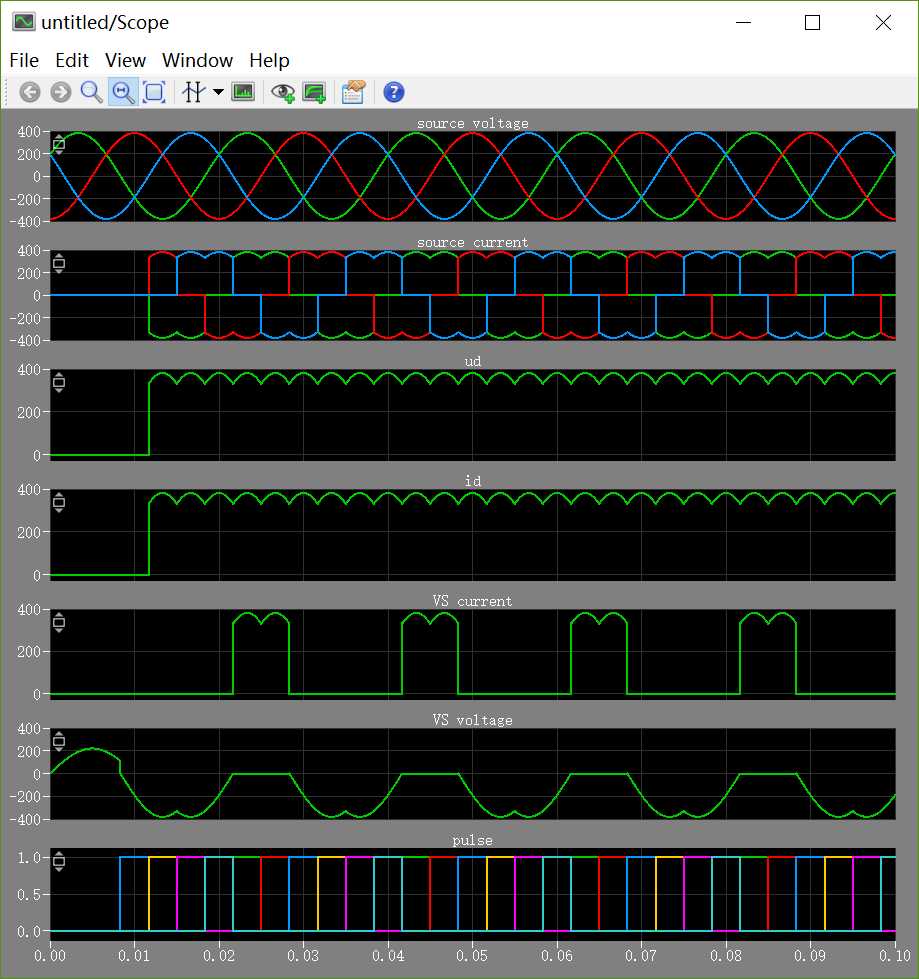Viewport: 919px width, 979px height.
Task: Click the y-axis scale control in VS voltage plot
Action: 59,742
